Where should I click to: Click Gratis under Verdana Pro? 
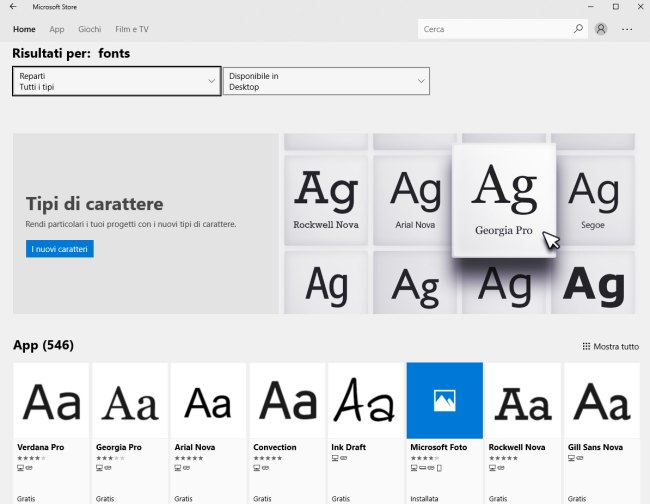pos(26,499)
